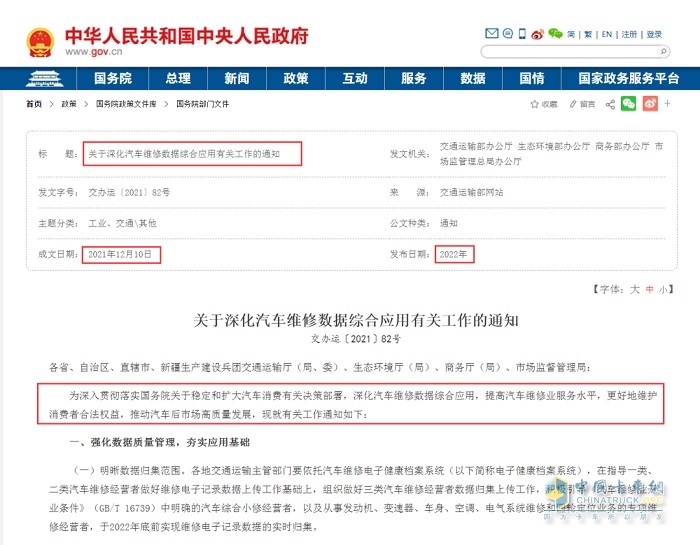Click the www.gov.cn URL text
The image size is (700, 545).
pyautogui.click(x=94, y=52)
